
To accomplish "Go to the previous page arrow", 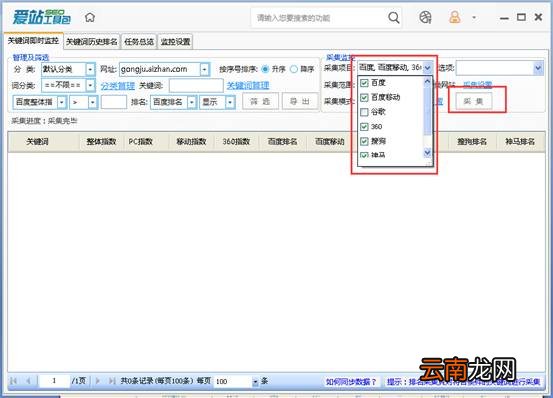I will tap(28, 381).
